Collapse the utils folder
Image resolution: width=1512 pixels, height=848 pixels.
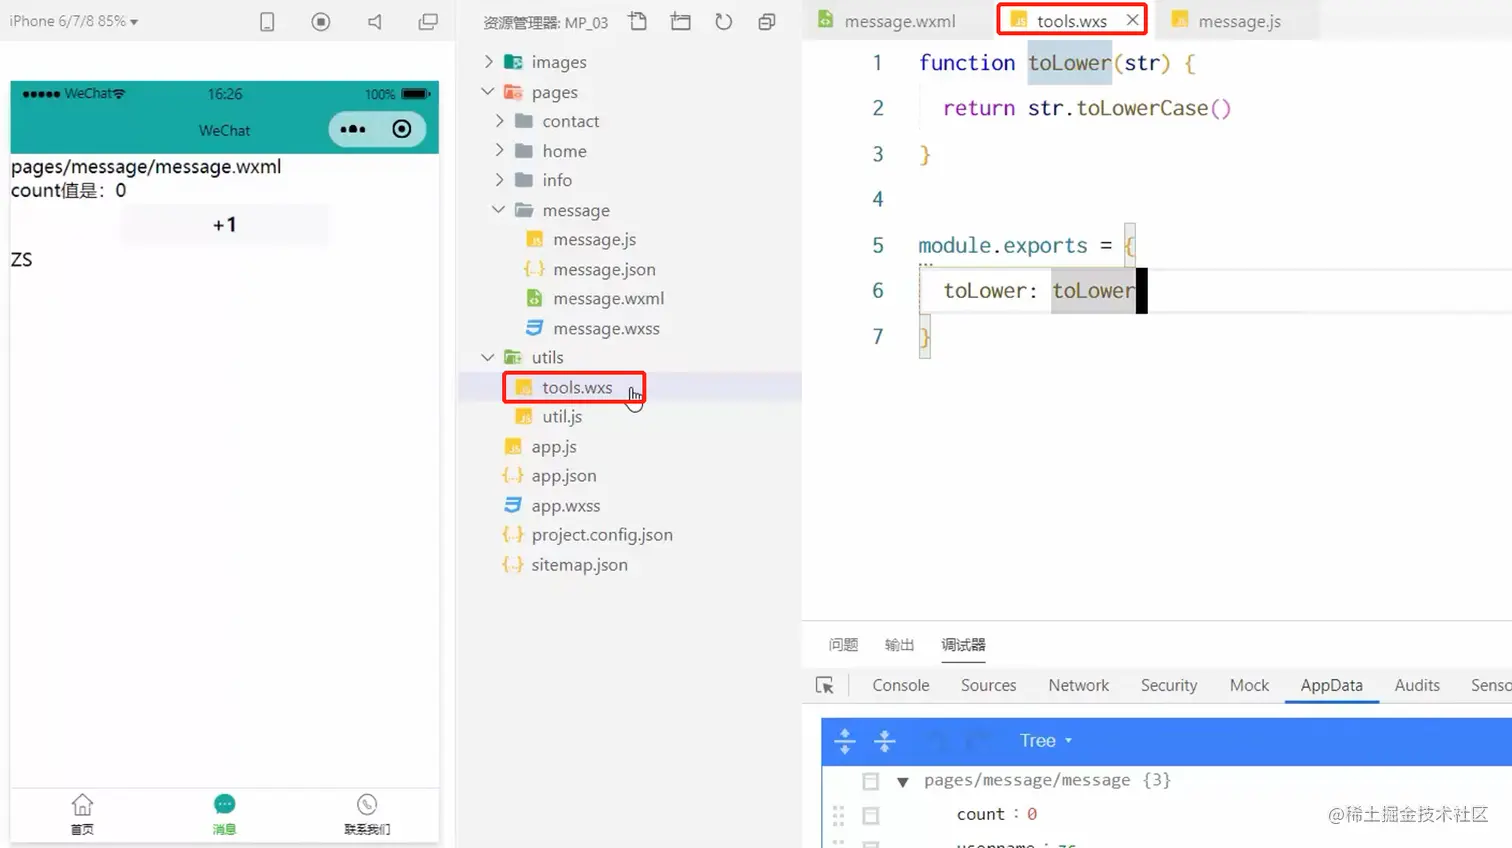point(488,357)
